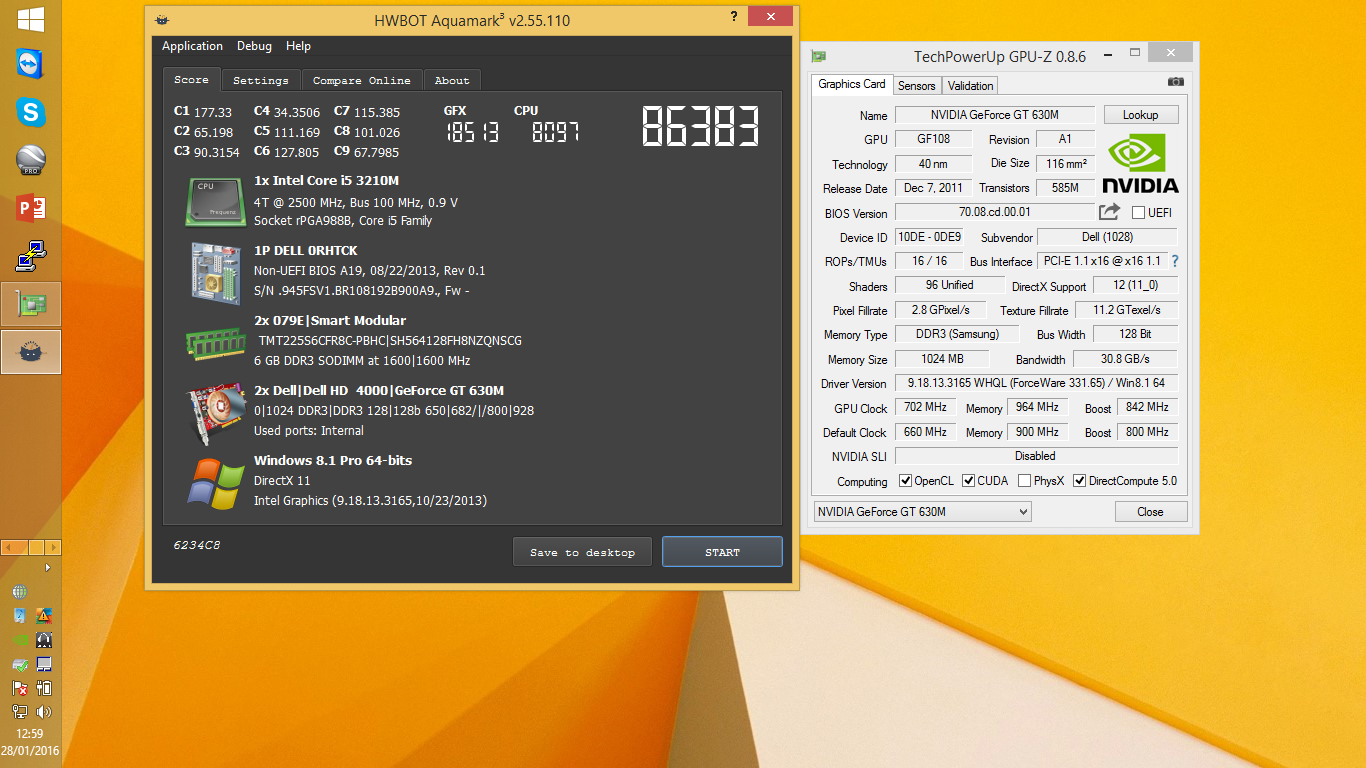Click the headphones tray icon
This screenshot has width=1366, height=768.
click(x=43, y=640)
